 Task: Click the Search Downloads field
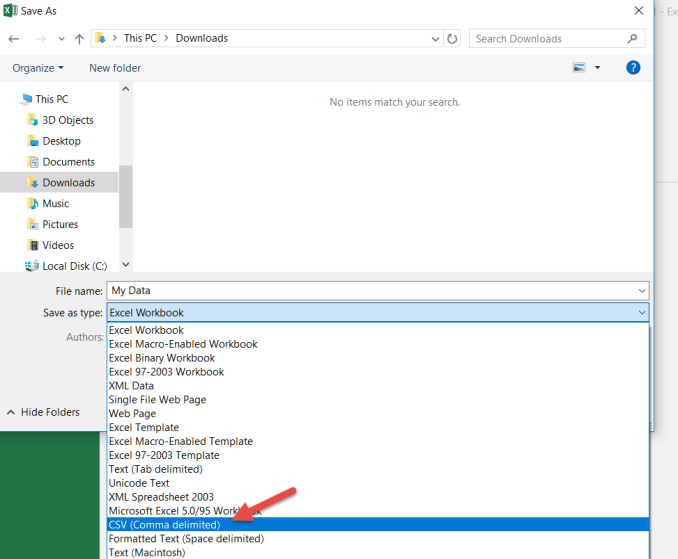tap(547, 39)
